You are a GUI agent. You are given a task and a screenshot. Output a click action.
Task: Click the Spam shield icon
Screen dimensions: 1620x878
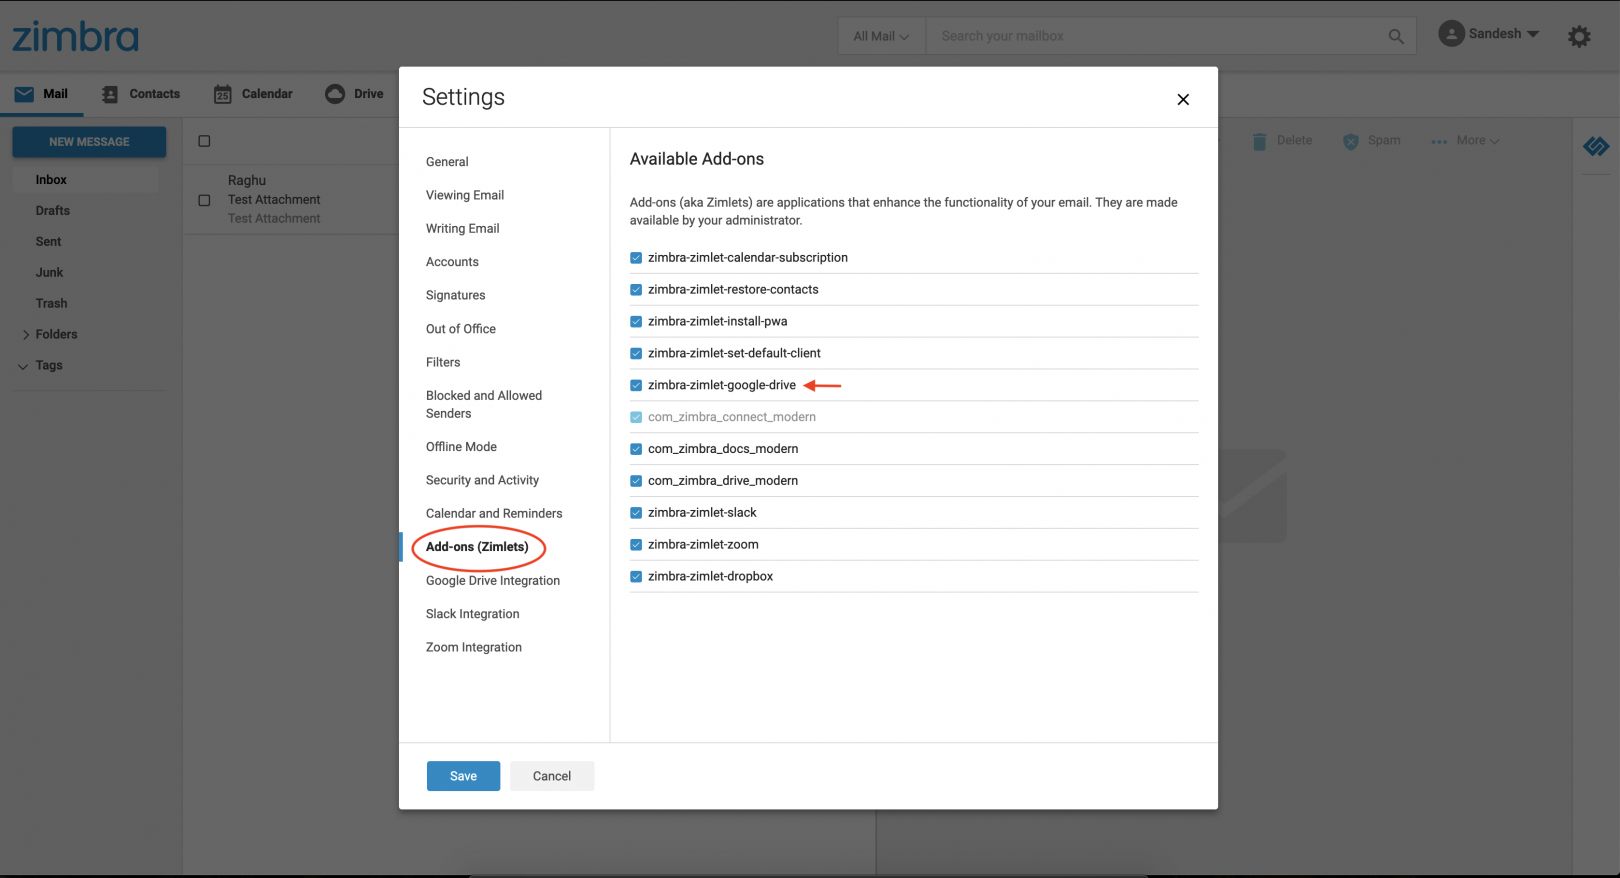tap(1351, 141)
